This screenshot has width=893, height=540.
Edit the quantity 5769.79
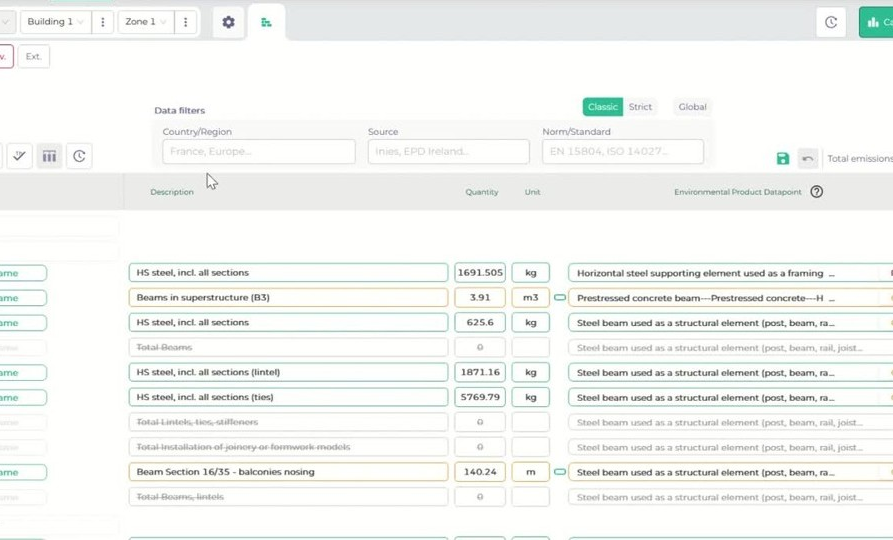pyautogui.click(x=480, y=397)
